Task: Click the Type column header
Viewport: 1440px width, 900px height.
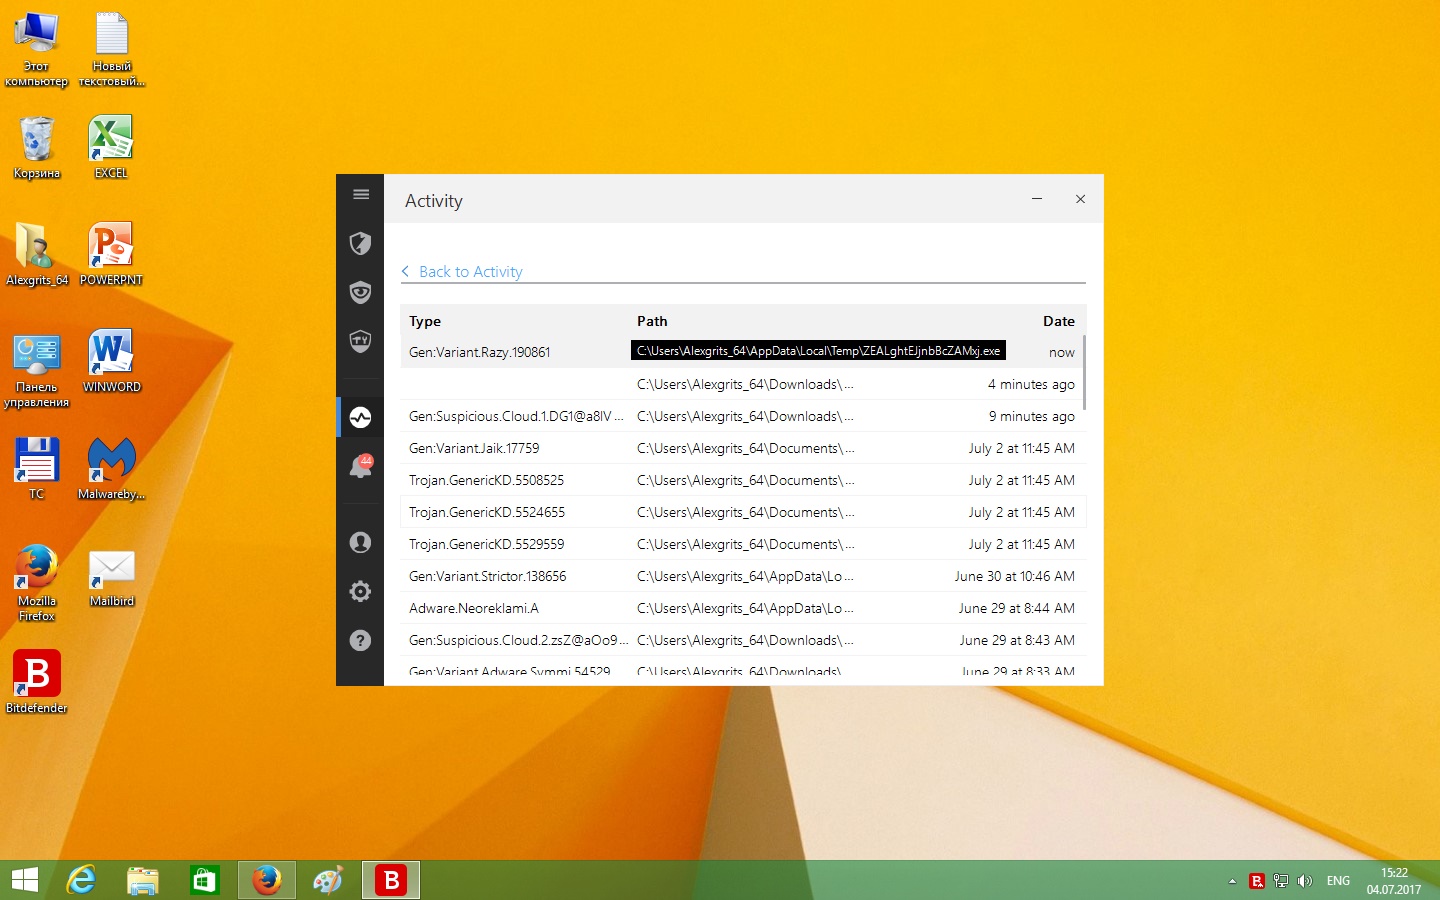Action: click(425, 321)
